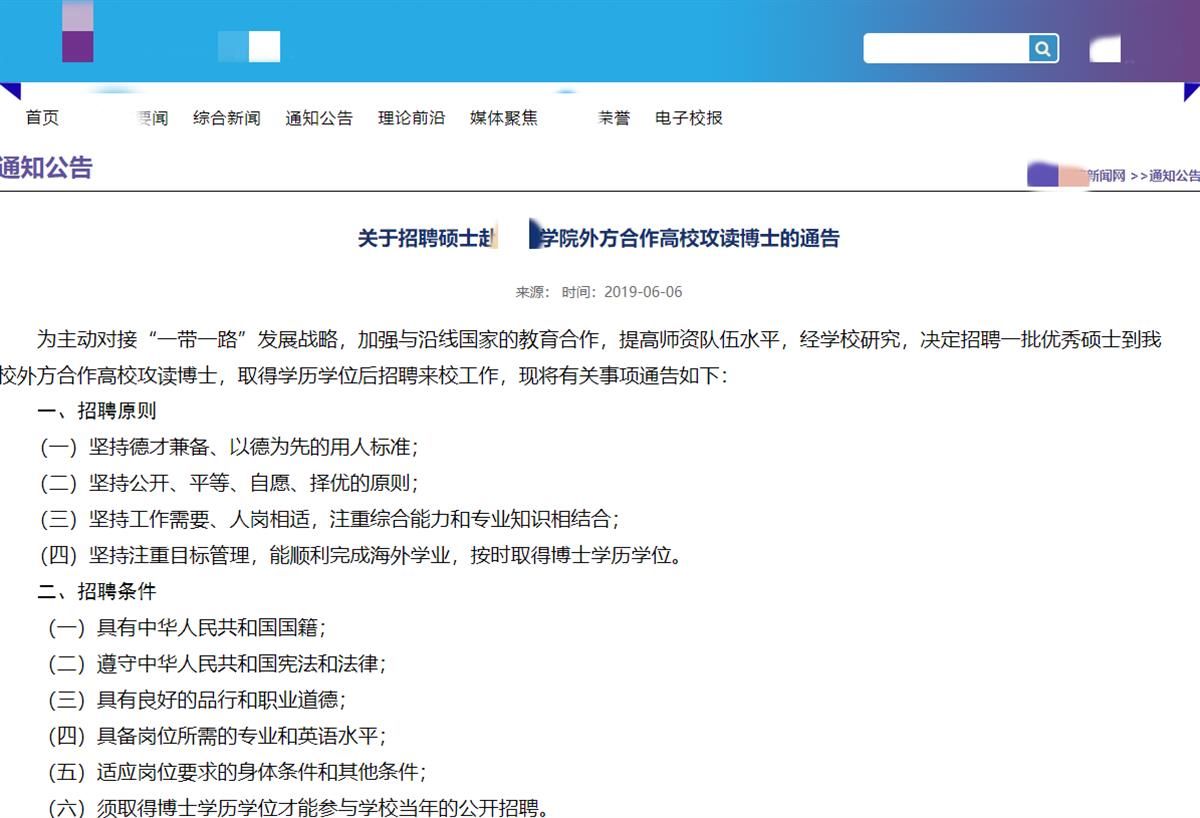1200x818 pixels.
Task: Click the line 坚持公开、平等、自愿、择优的原则
Action: coord(228,483)
